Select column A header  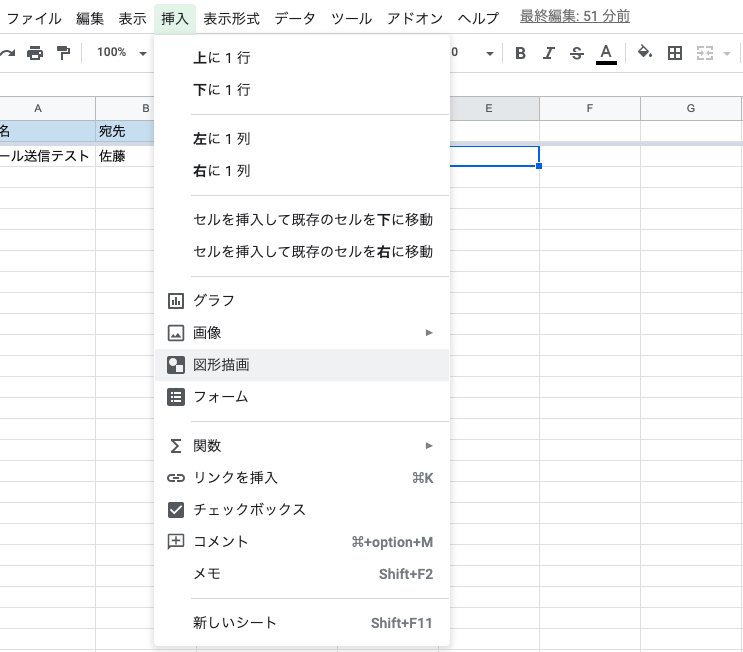(x=47, y=109)
